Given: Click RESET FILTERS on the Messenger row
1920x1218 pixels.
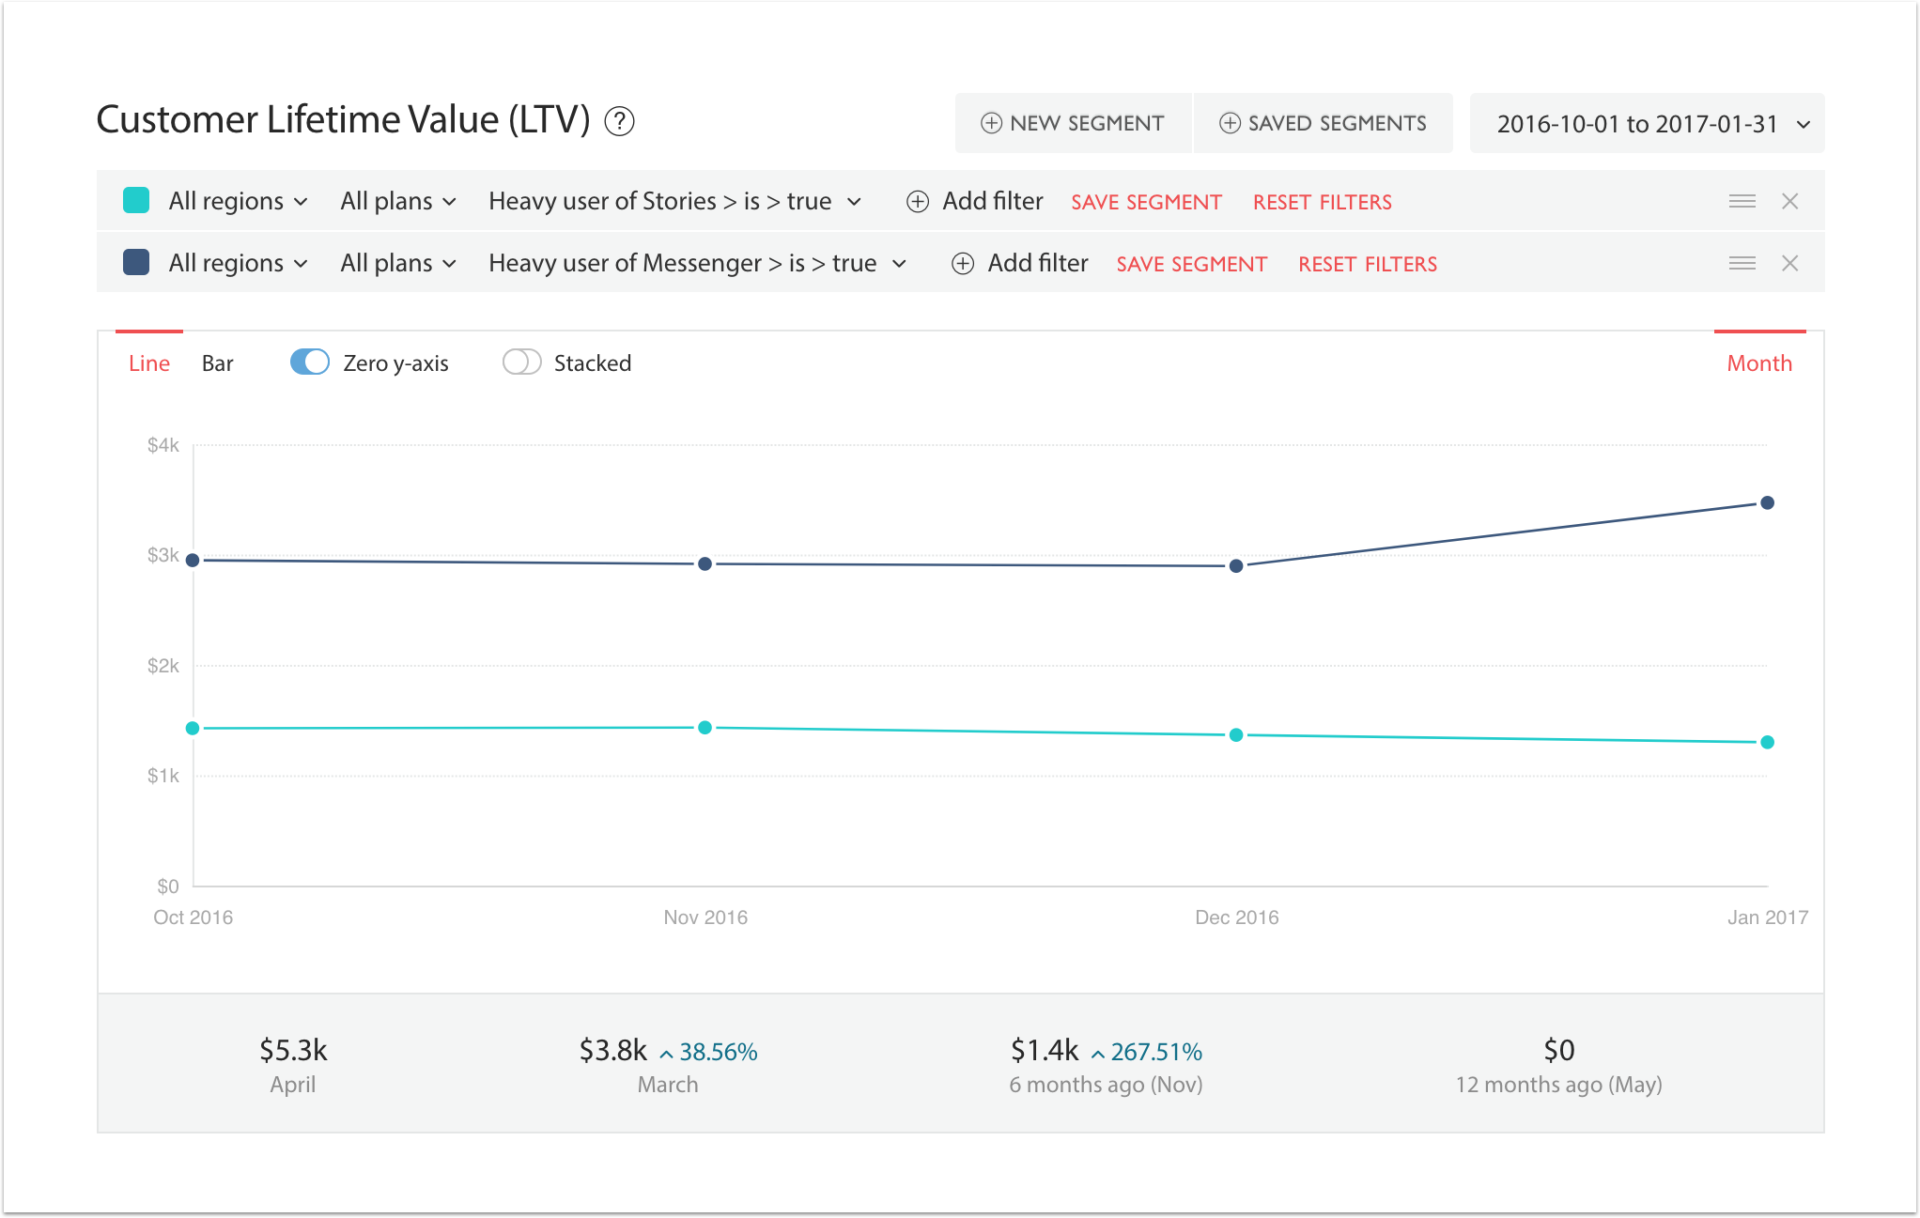Looking at the screenshot, I should coord(1367,263).
